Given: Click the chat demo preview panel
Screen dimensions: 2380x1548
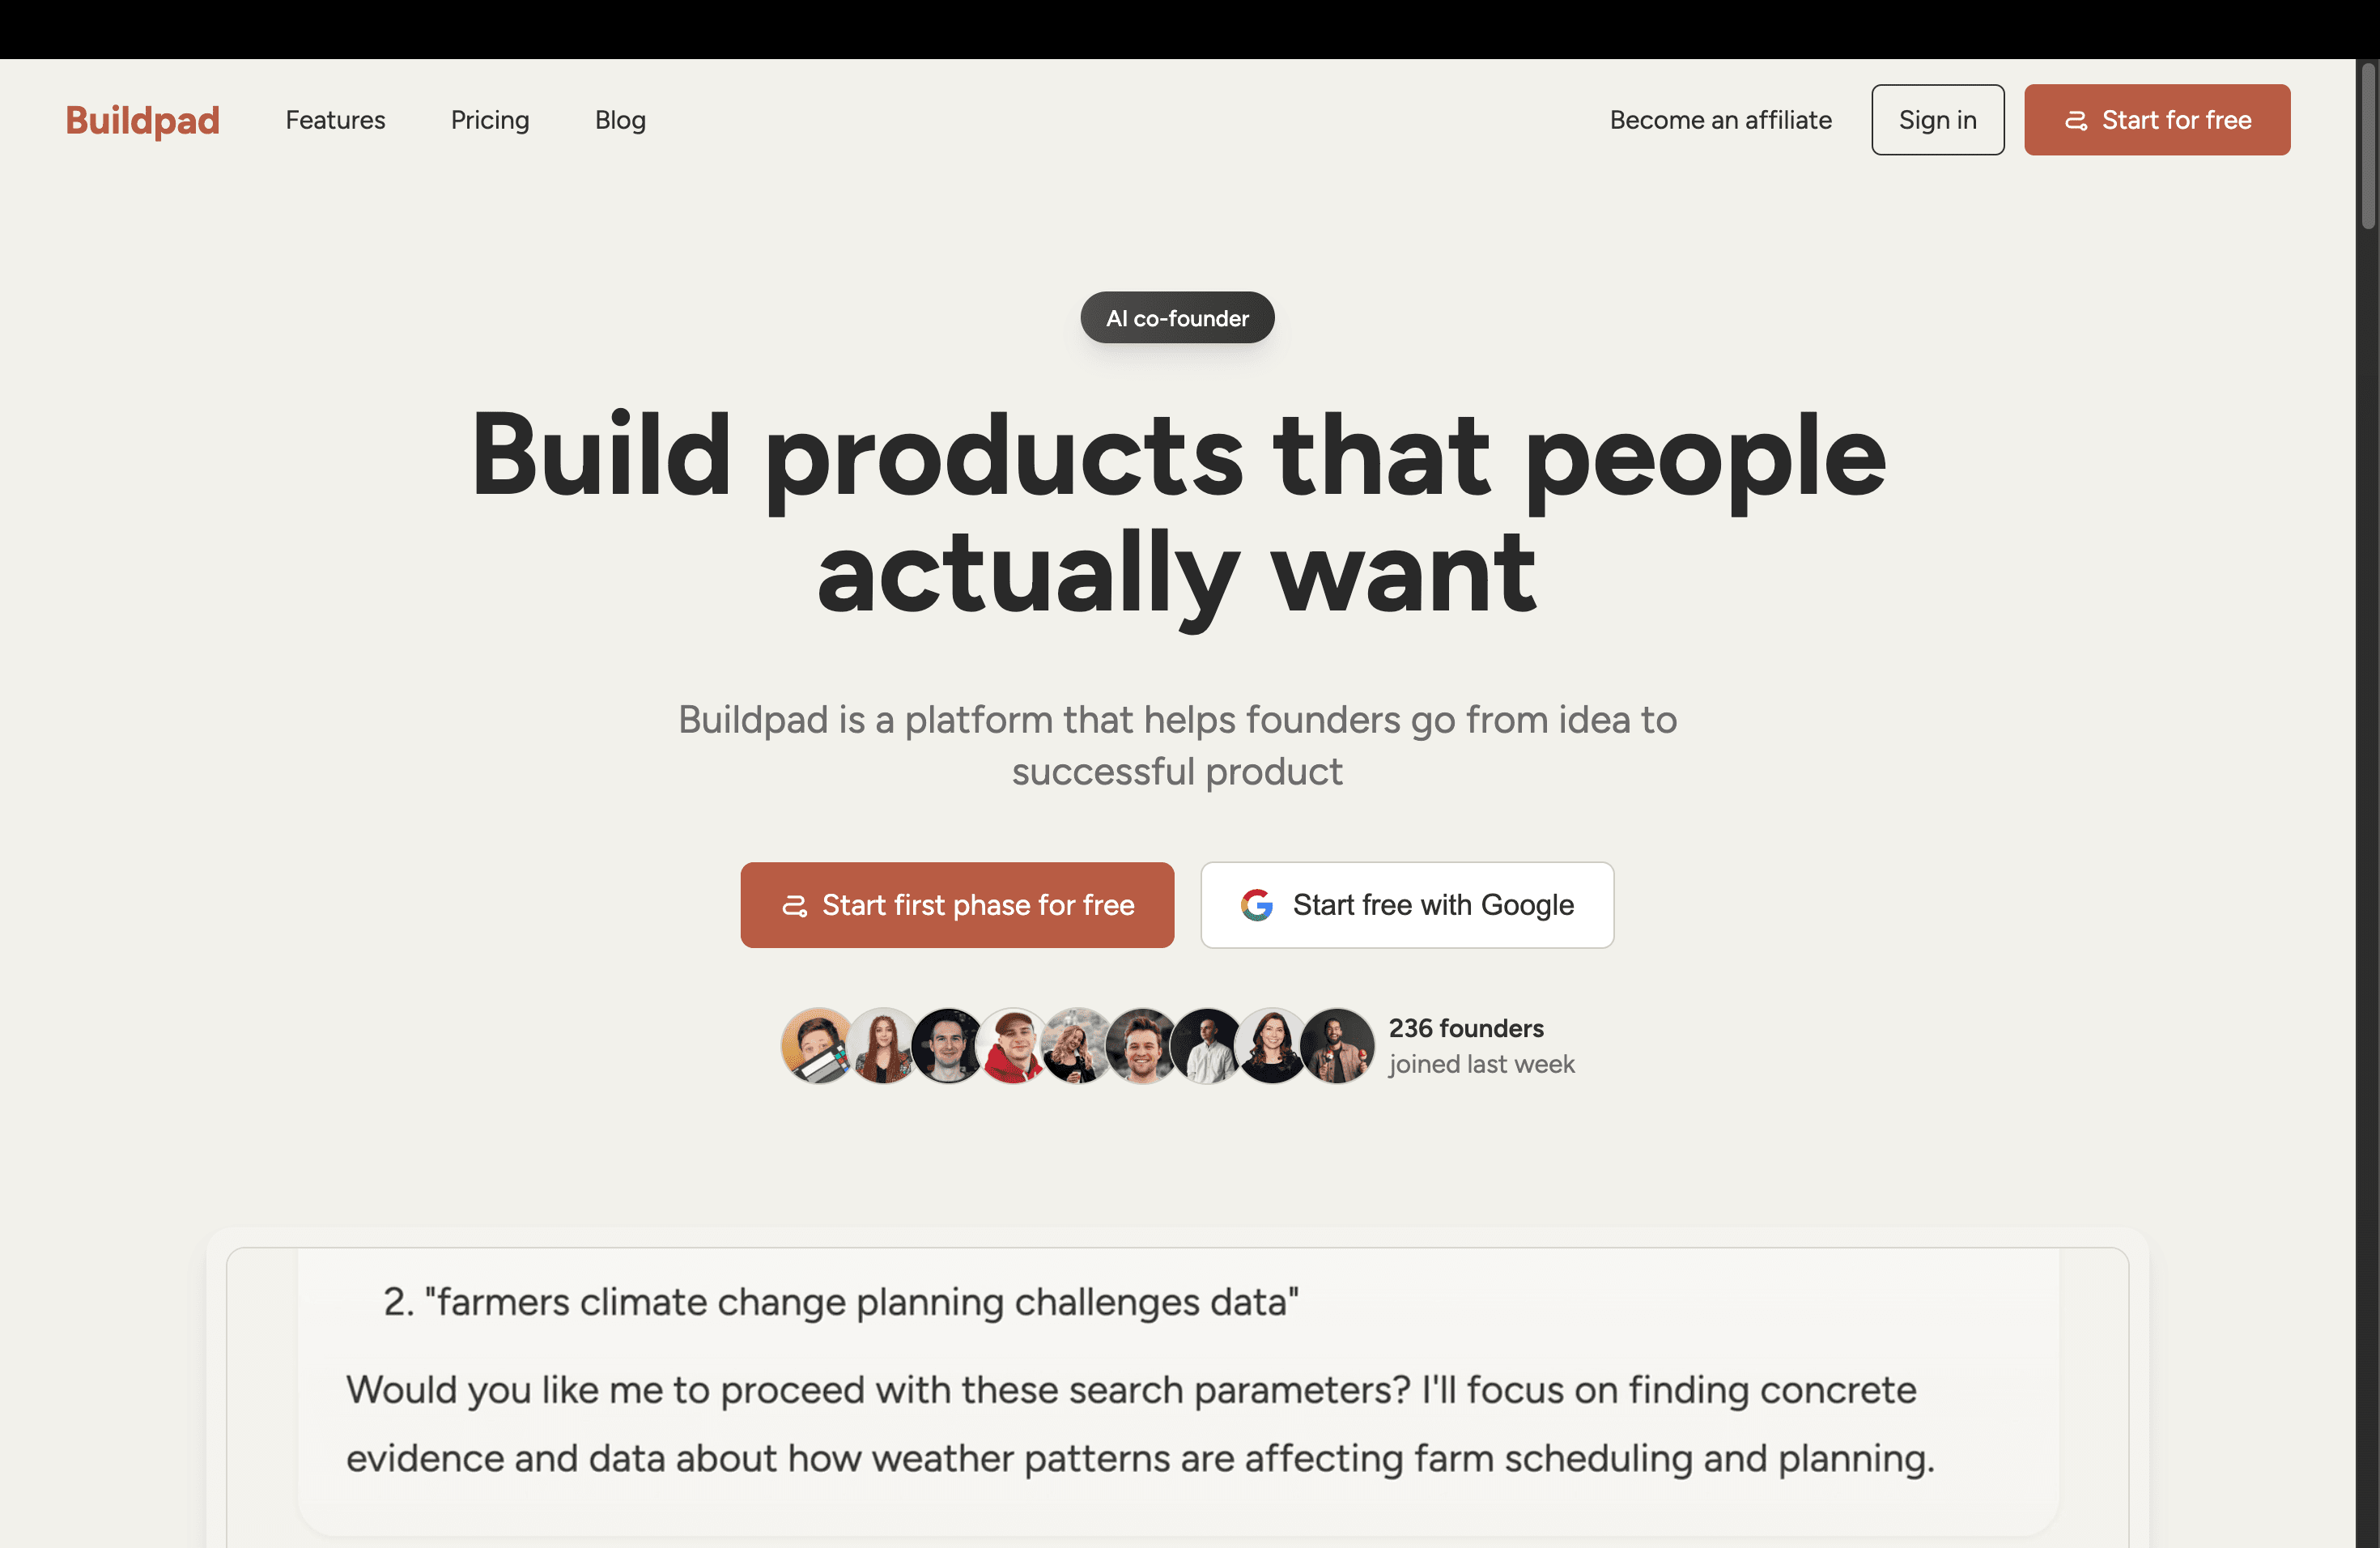Looking at the screenshot, I should click(1177, 1390).
